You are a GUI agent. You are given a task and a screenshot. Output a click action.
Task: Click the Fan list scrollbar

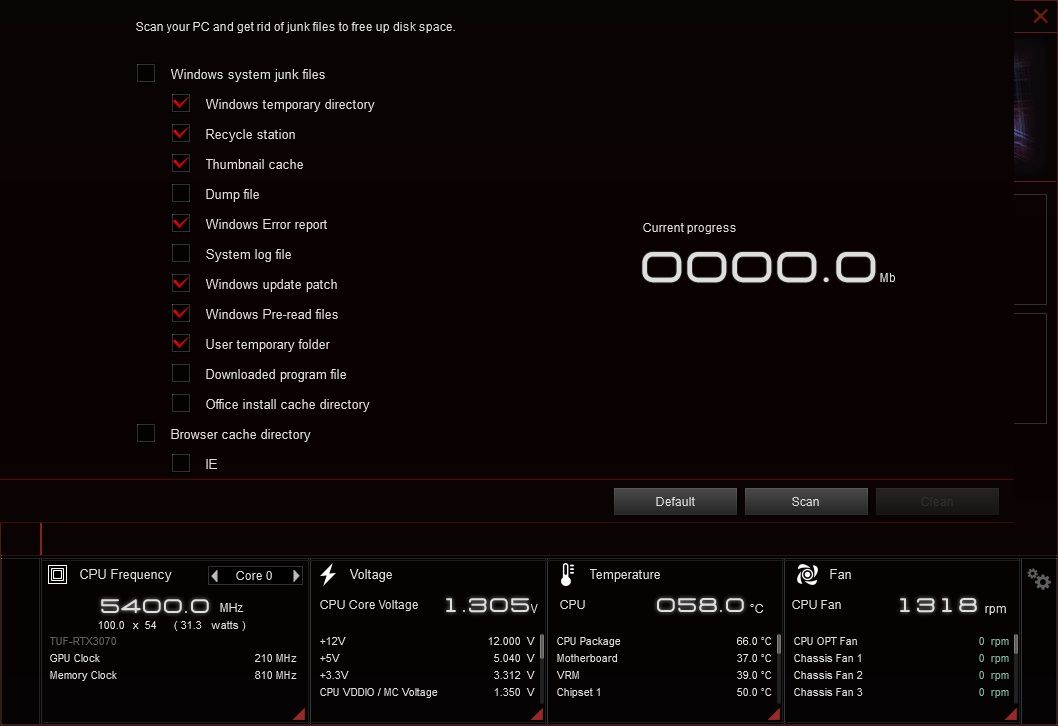pyautogui.click(x=1015, y=644)
